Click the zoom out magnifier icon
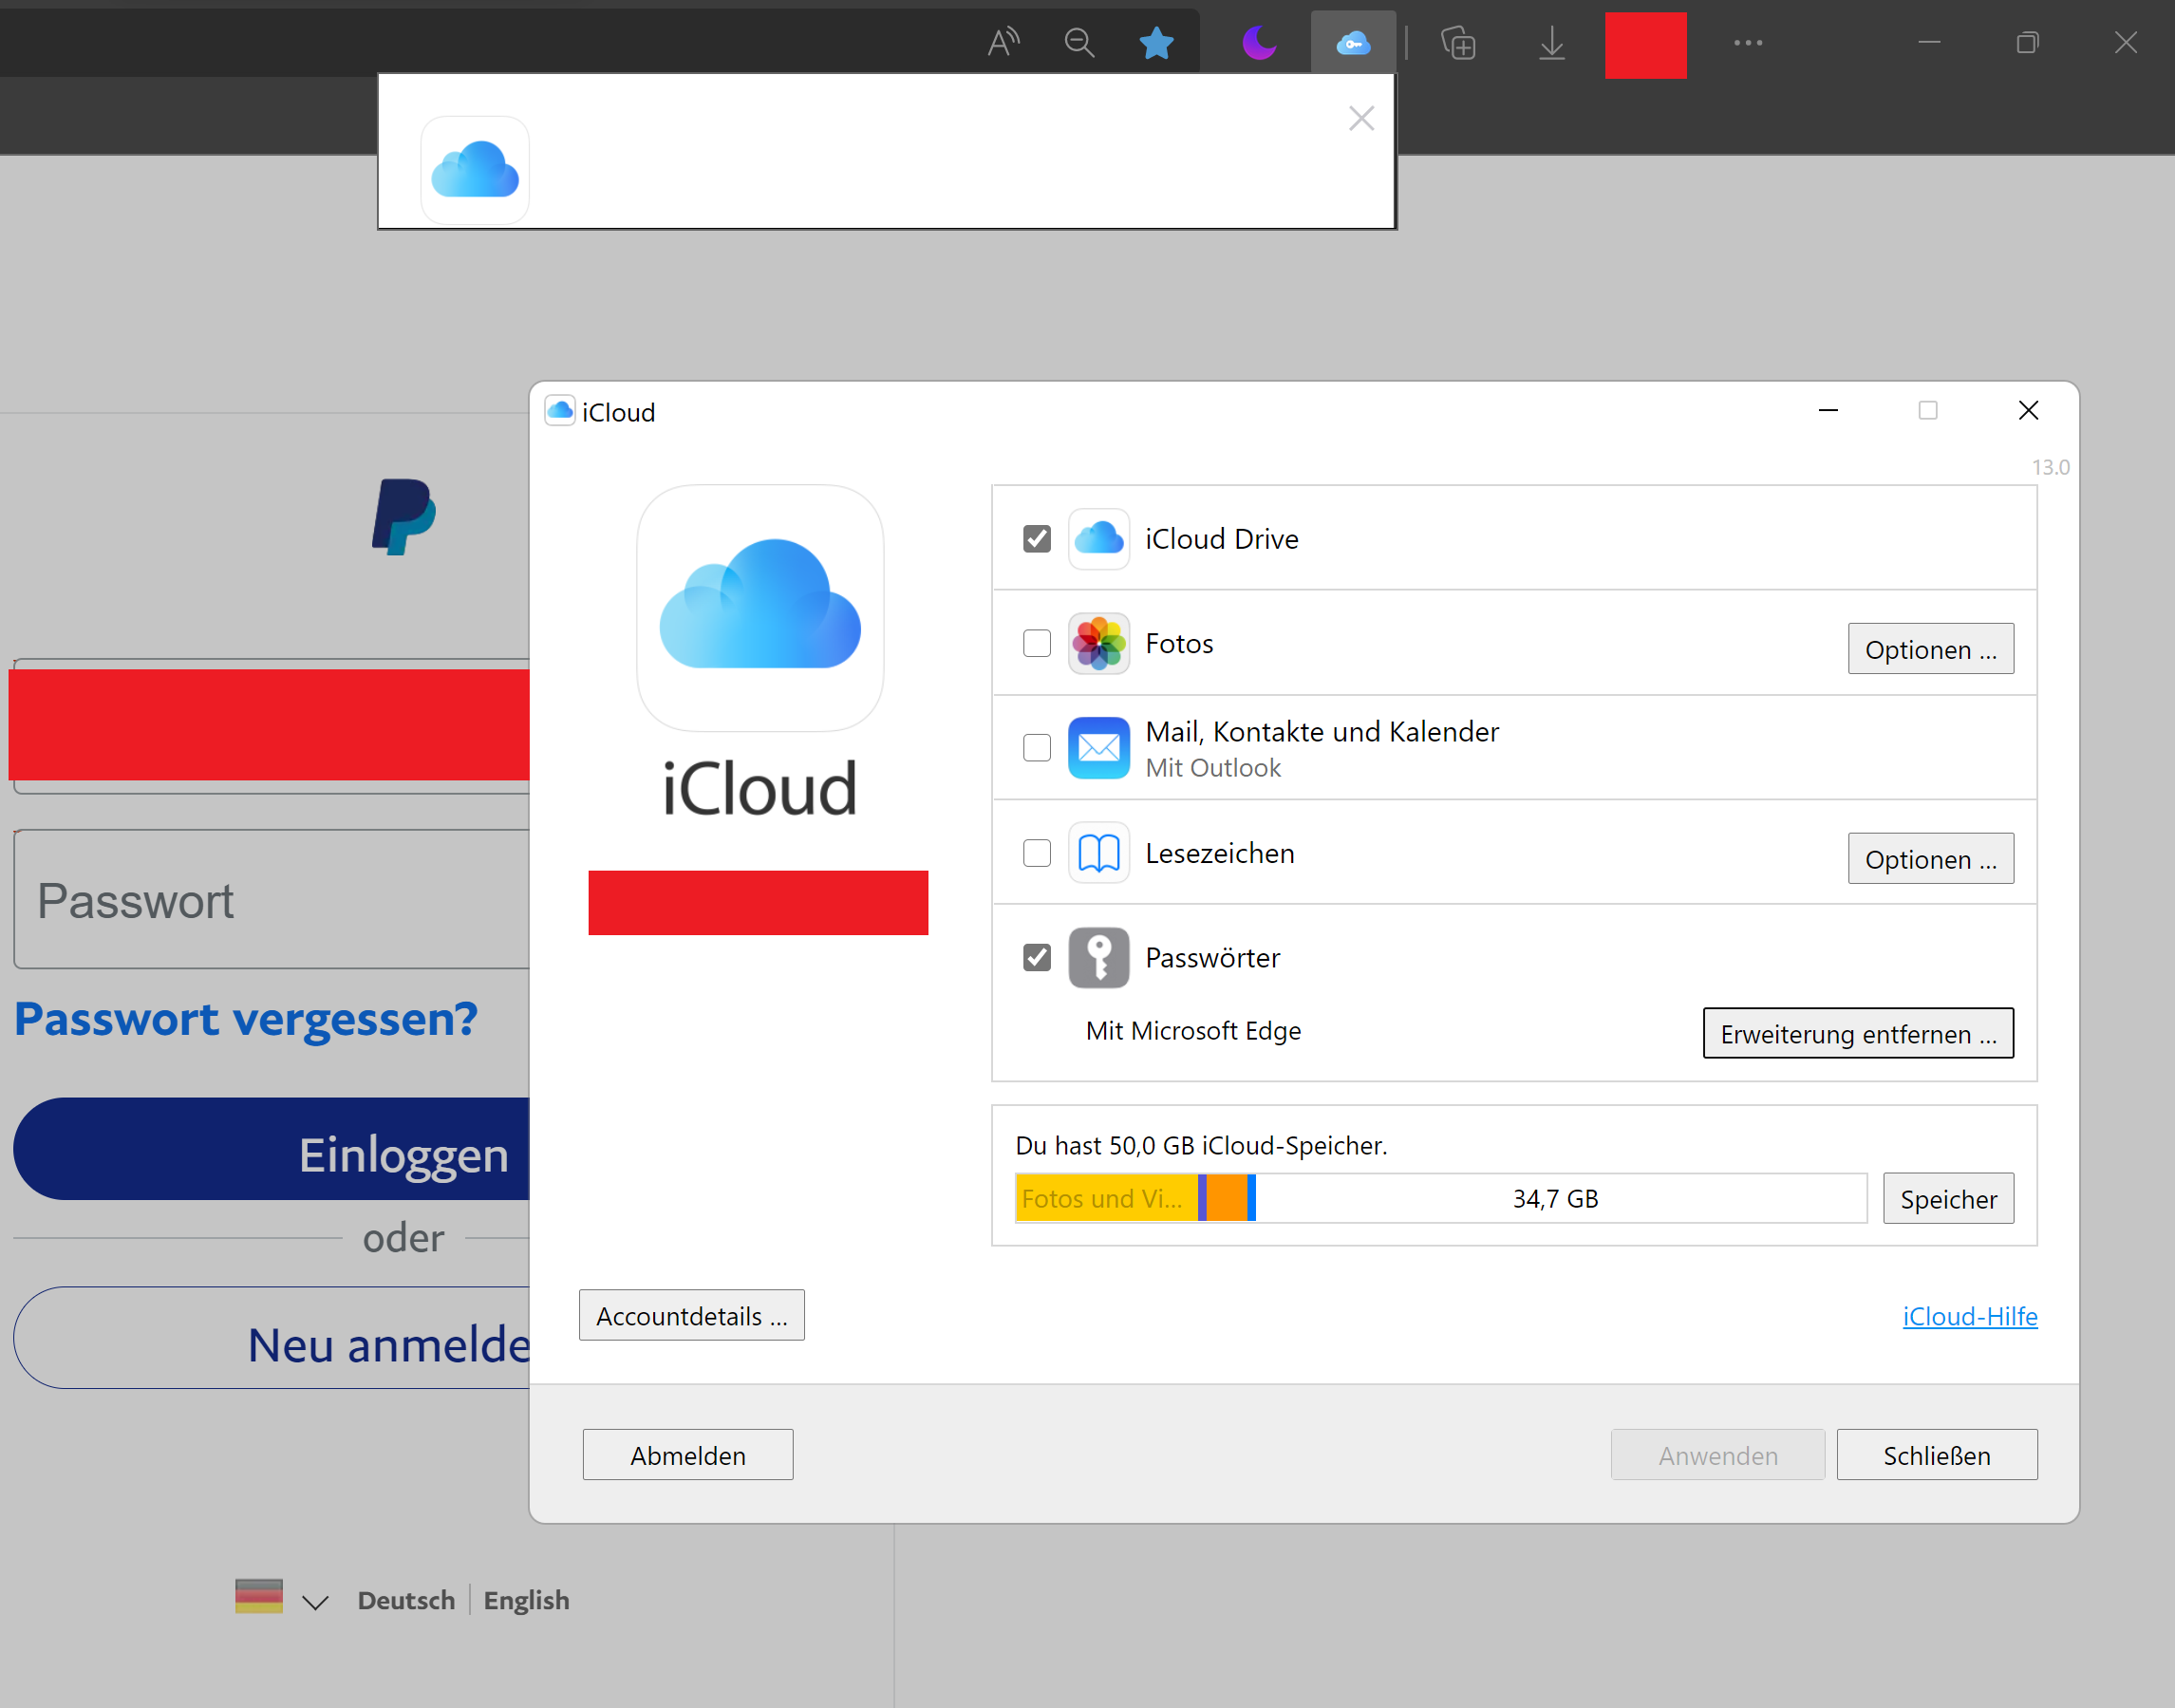2175x1708 pixels. [1079, 43]
